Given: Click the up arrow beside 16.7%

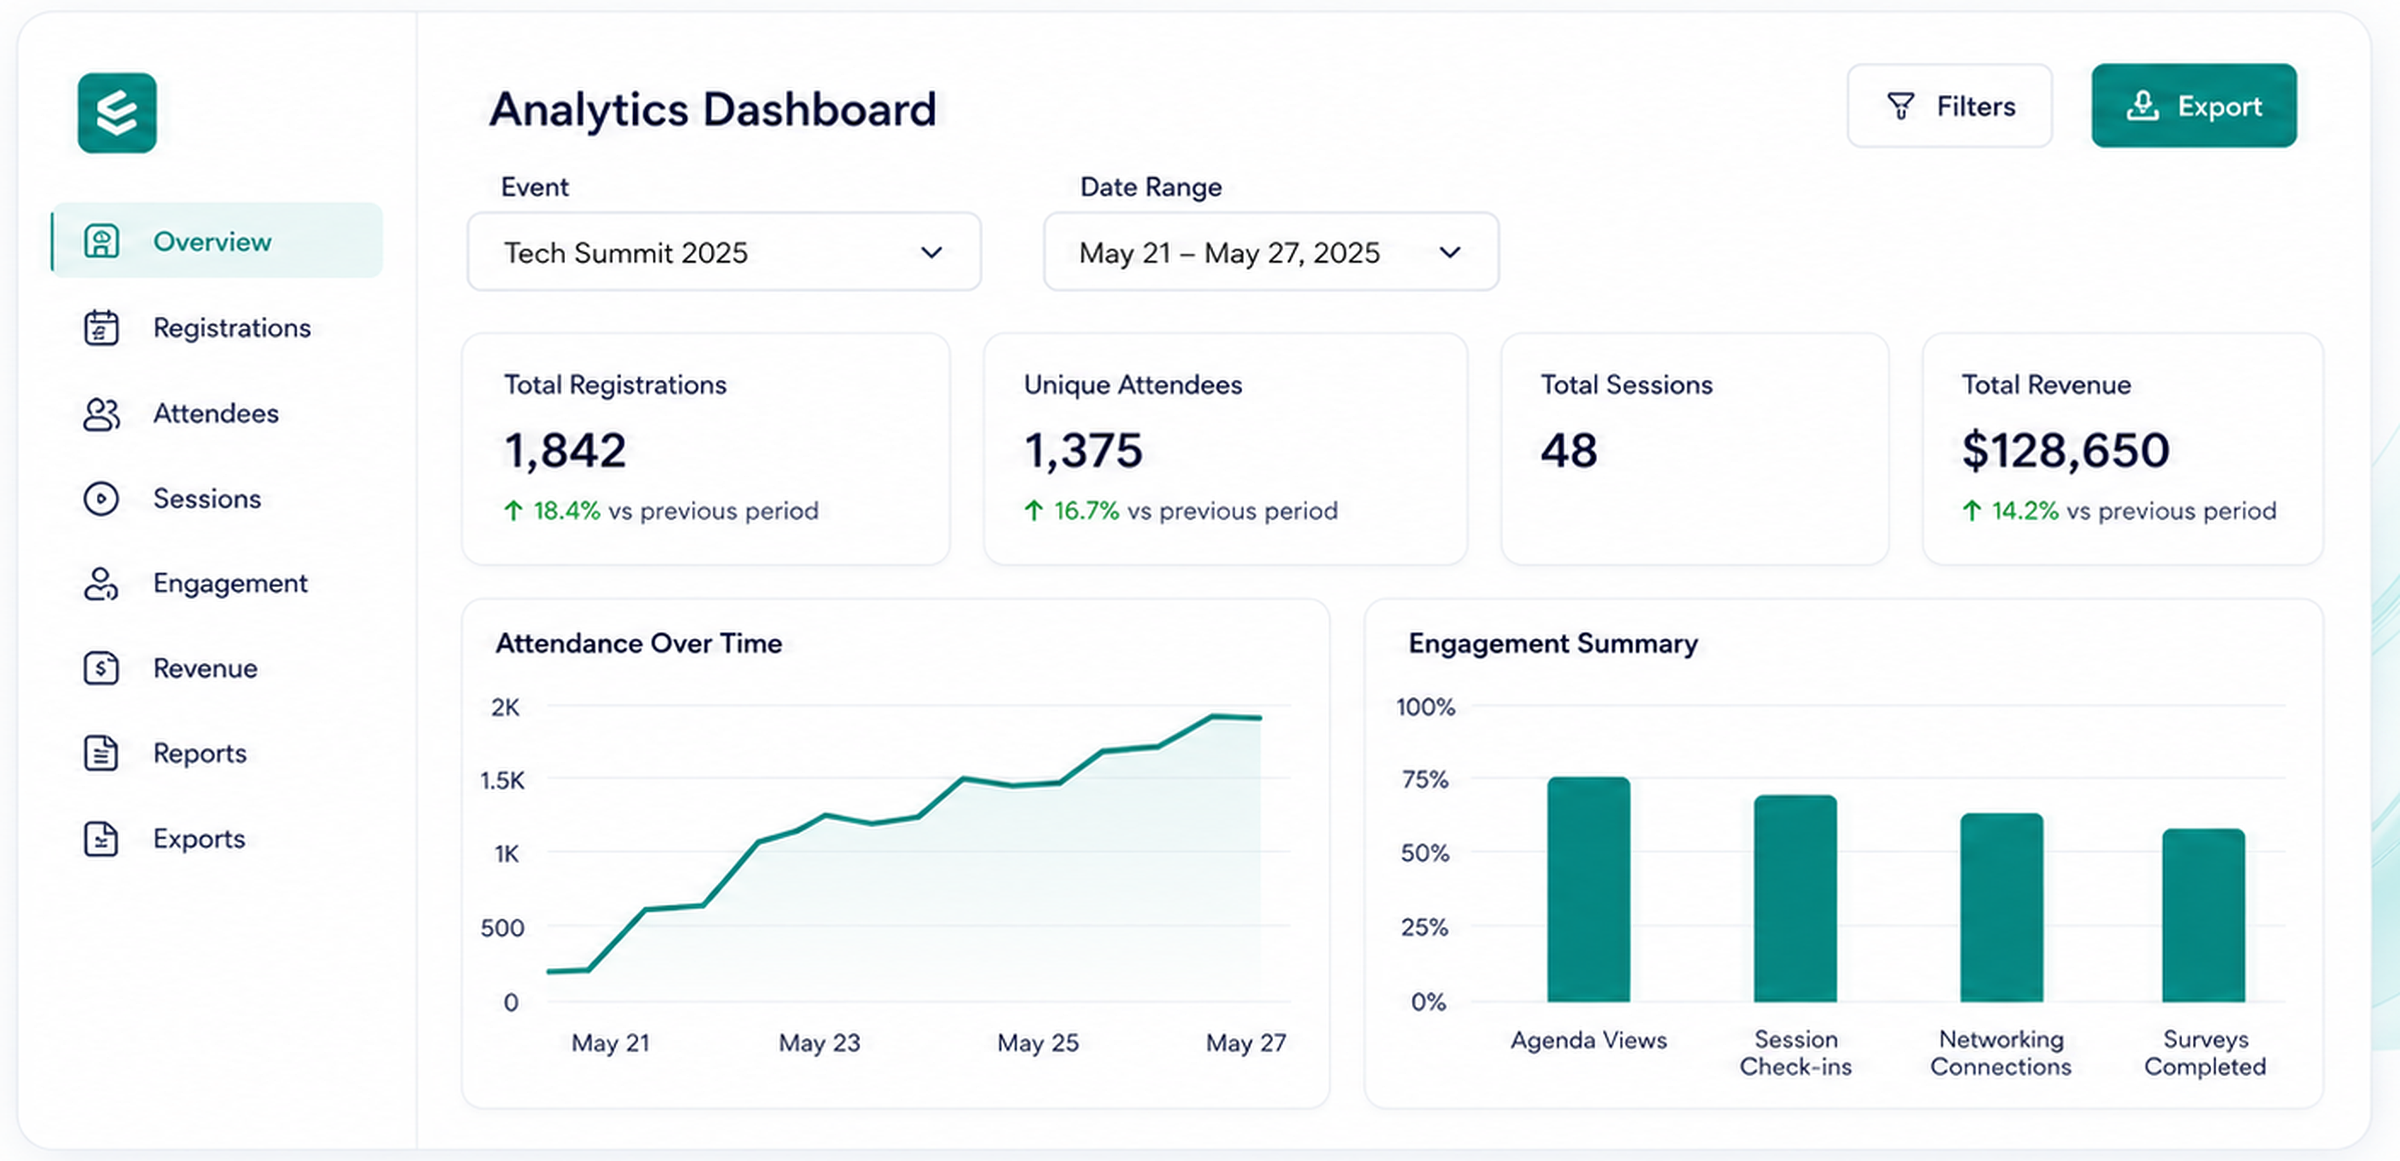Looking at the screenshot, I should click(x=1034, y=511).
